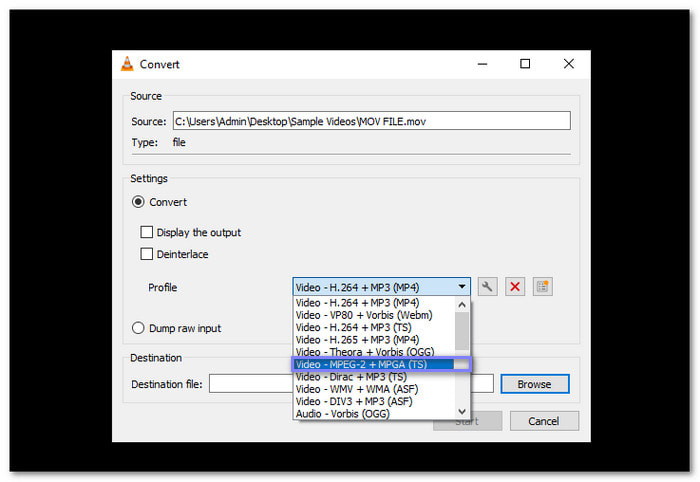Click the create new profile icon
Viewport: 700px width, 482px height.
(542, 287)
